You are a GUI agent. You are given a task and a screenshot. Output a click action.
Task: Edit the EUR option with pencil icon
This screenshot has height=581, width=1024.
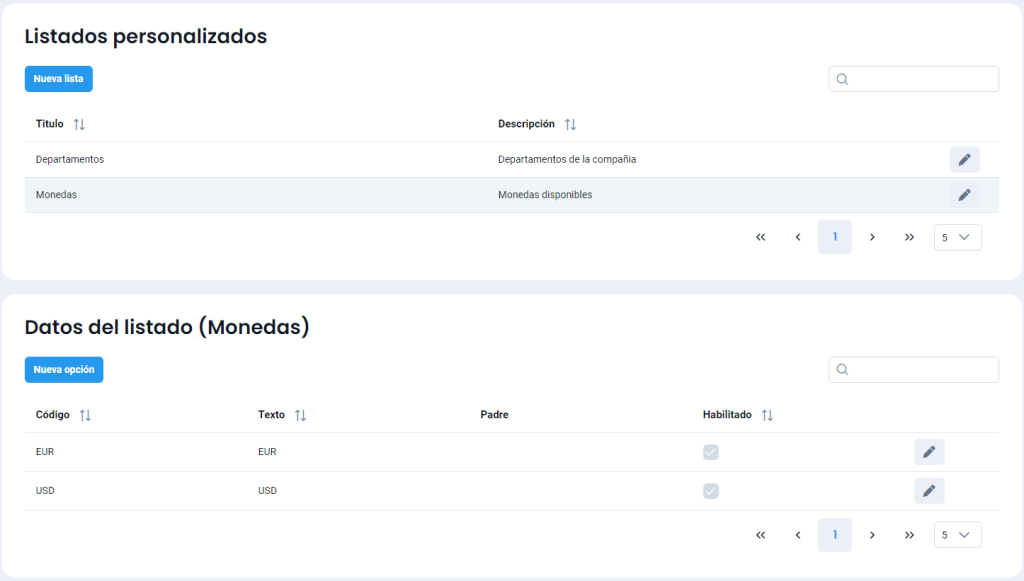point(929,452)
